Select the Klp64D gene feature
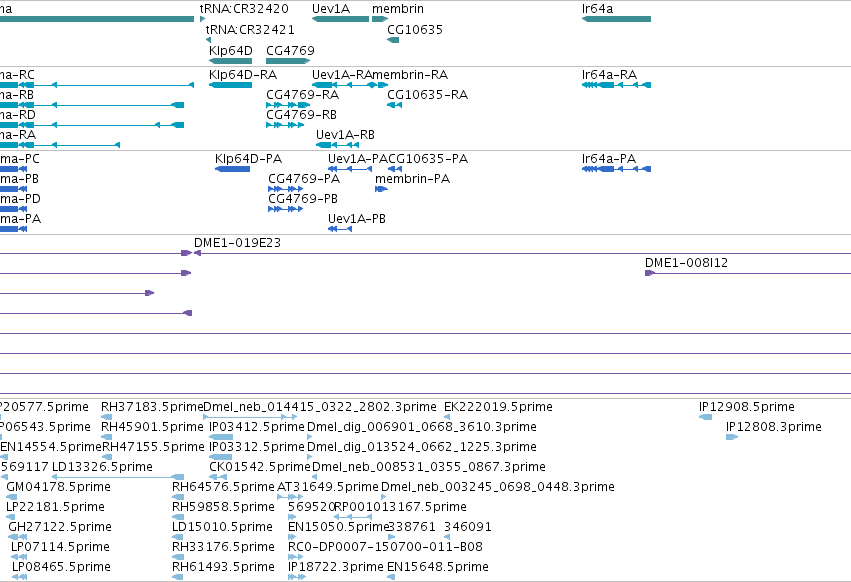The width and height of the screenshot is (851, 582). pos(230,61)
